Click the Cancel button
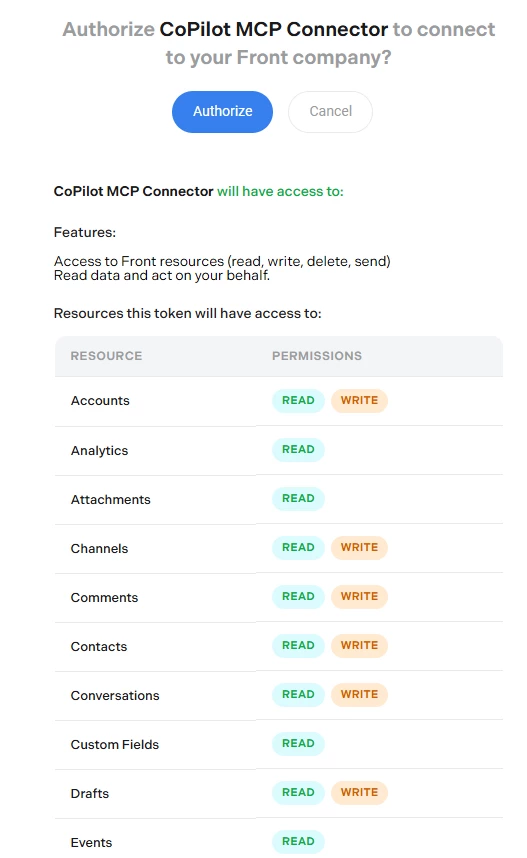Viewport: 527px width, 858px height. [331, 112]
